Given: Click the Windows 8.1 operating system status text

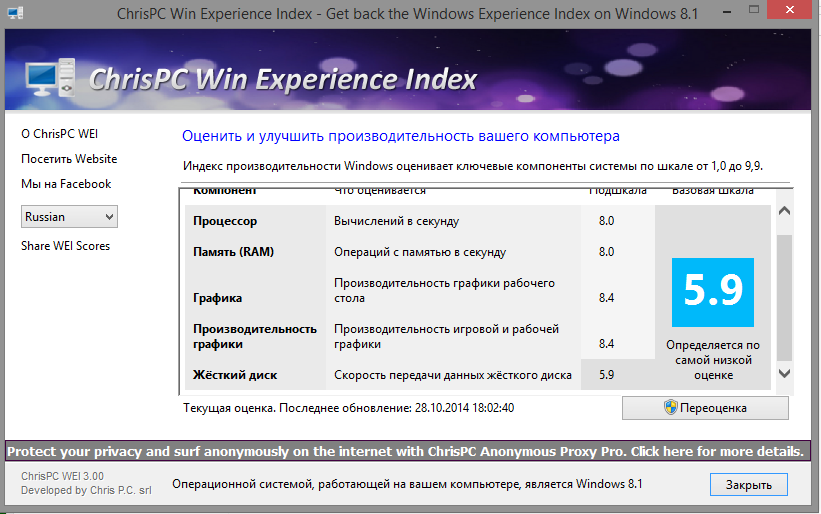Looking at the screenshot, I should coord(407,484).
